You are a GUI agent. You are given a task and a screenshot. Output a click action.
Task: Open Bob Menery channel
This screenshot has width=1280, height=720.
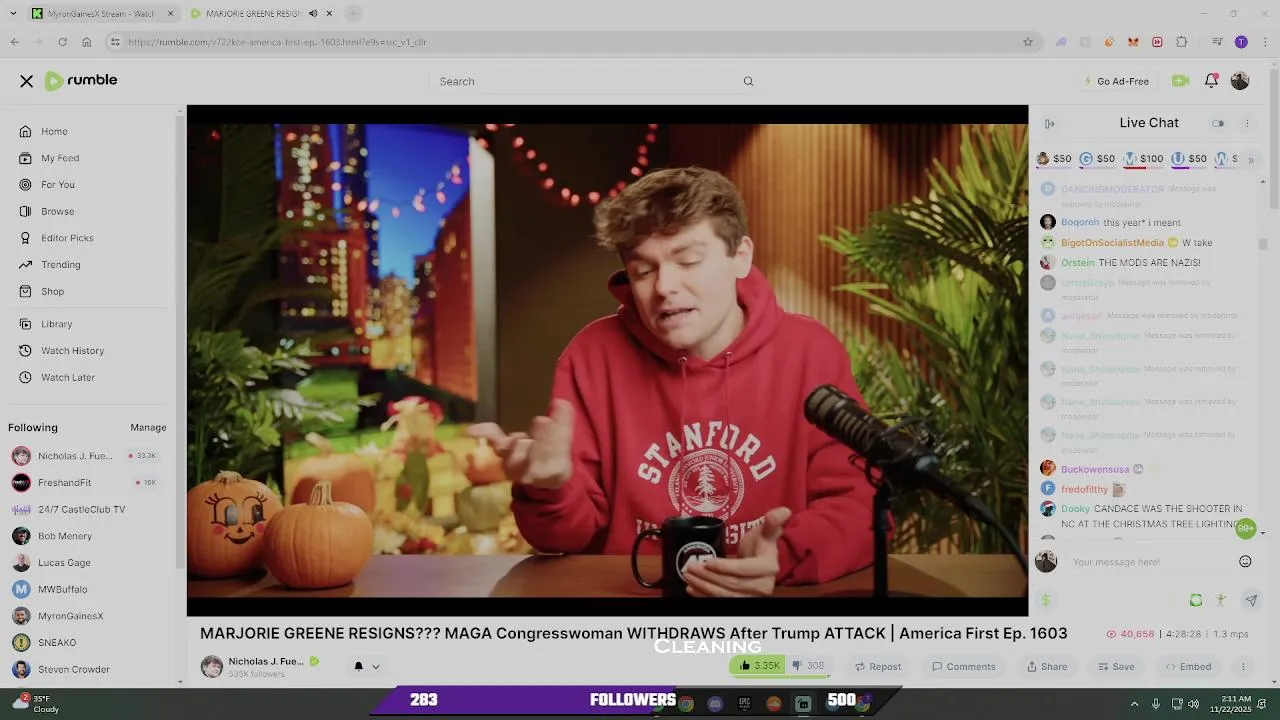click(x=65, y=536)
